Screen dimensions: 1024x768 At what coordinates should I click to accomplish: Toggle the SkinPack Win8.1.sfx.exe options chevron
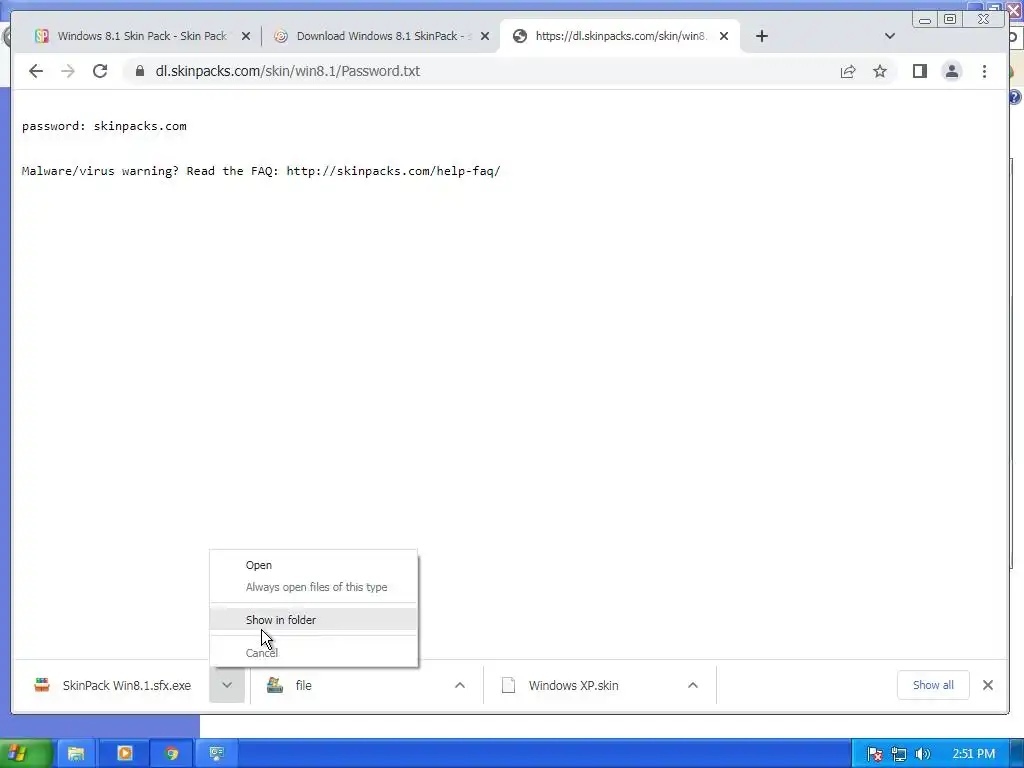click(x=227, y=685)
